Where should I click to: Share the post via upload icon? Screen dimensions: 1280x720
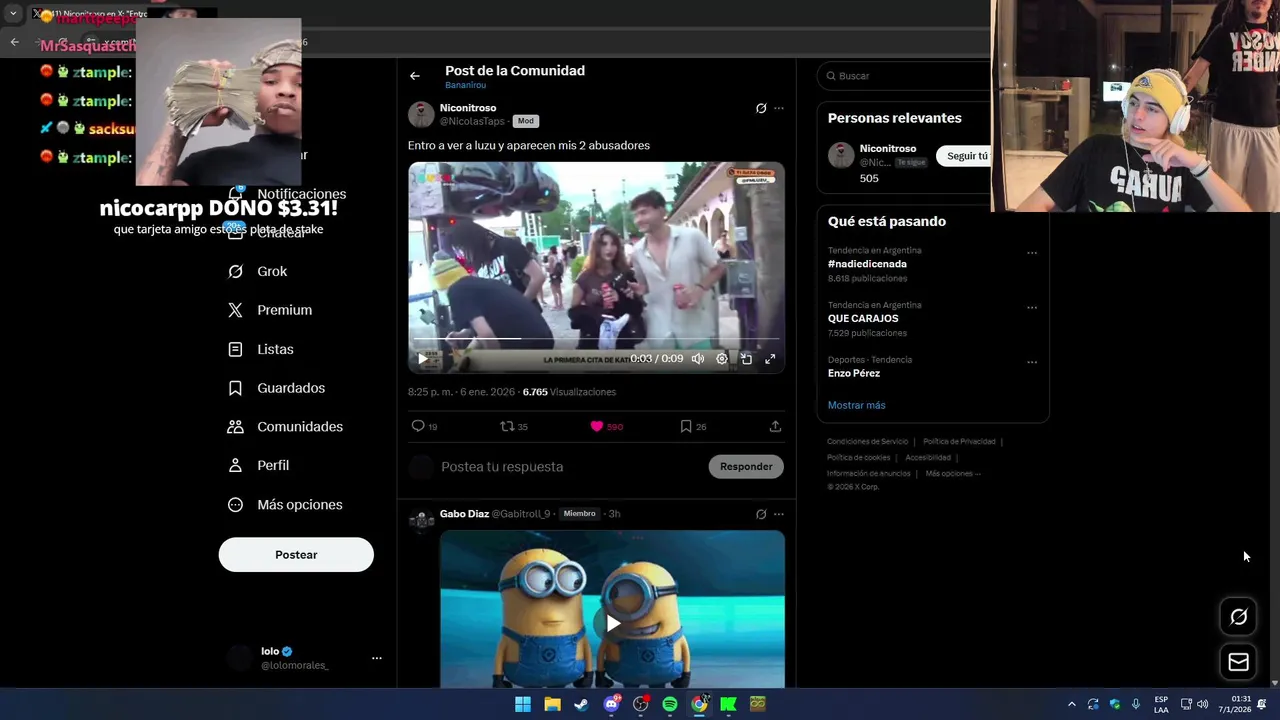pos(775,426)
